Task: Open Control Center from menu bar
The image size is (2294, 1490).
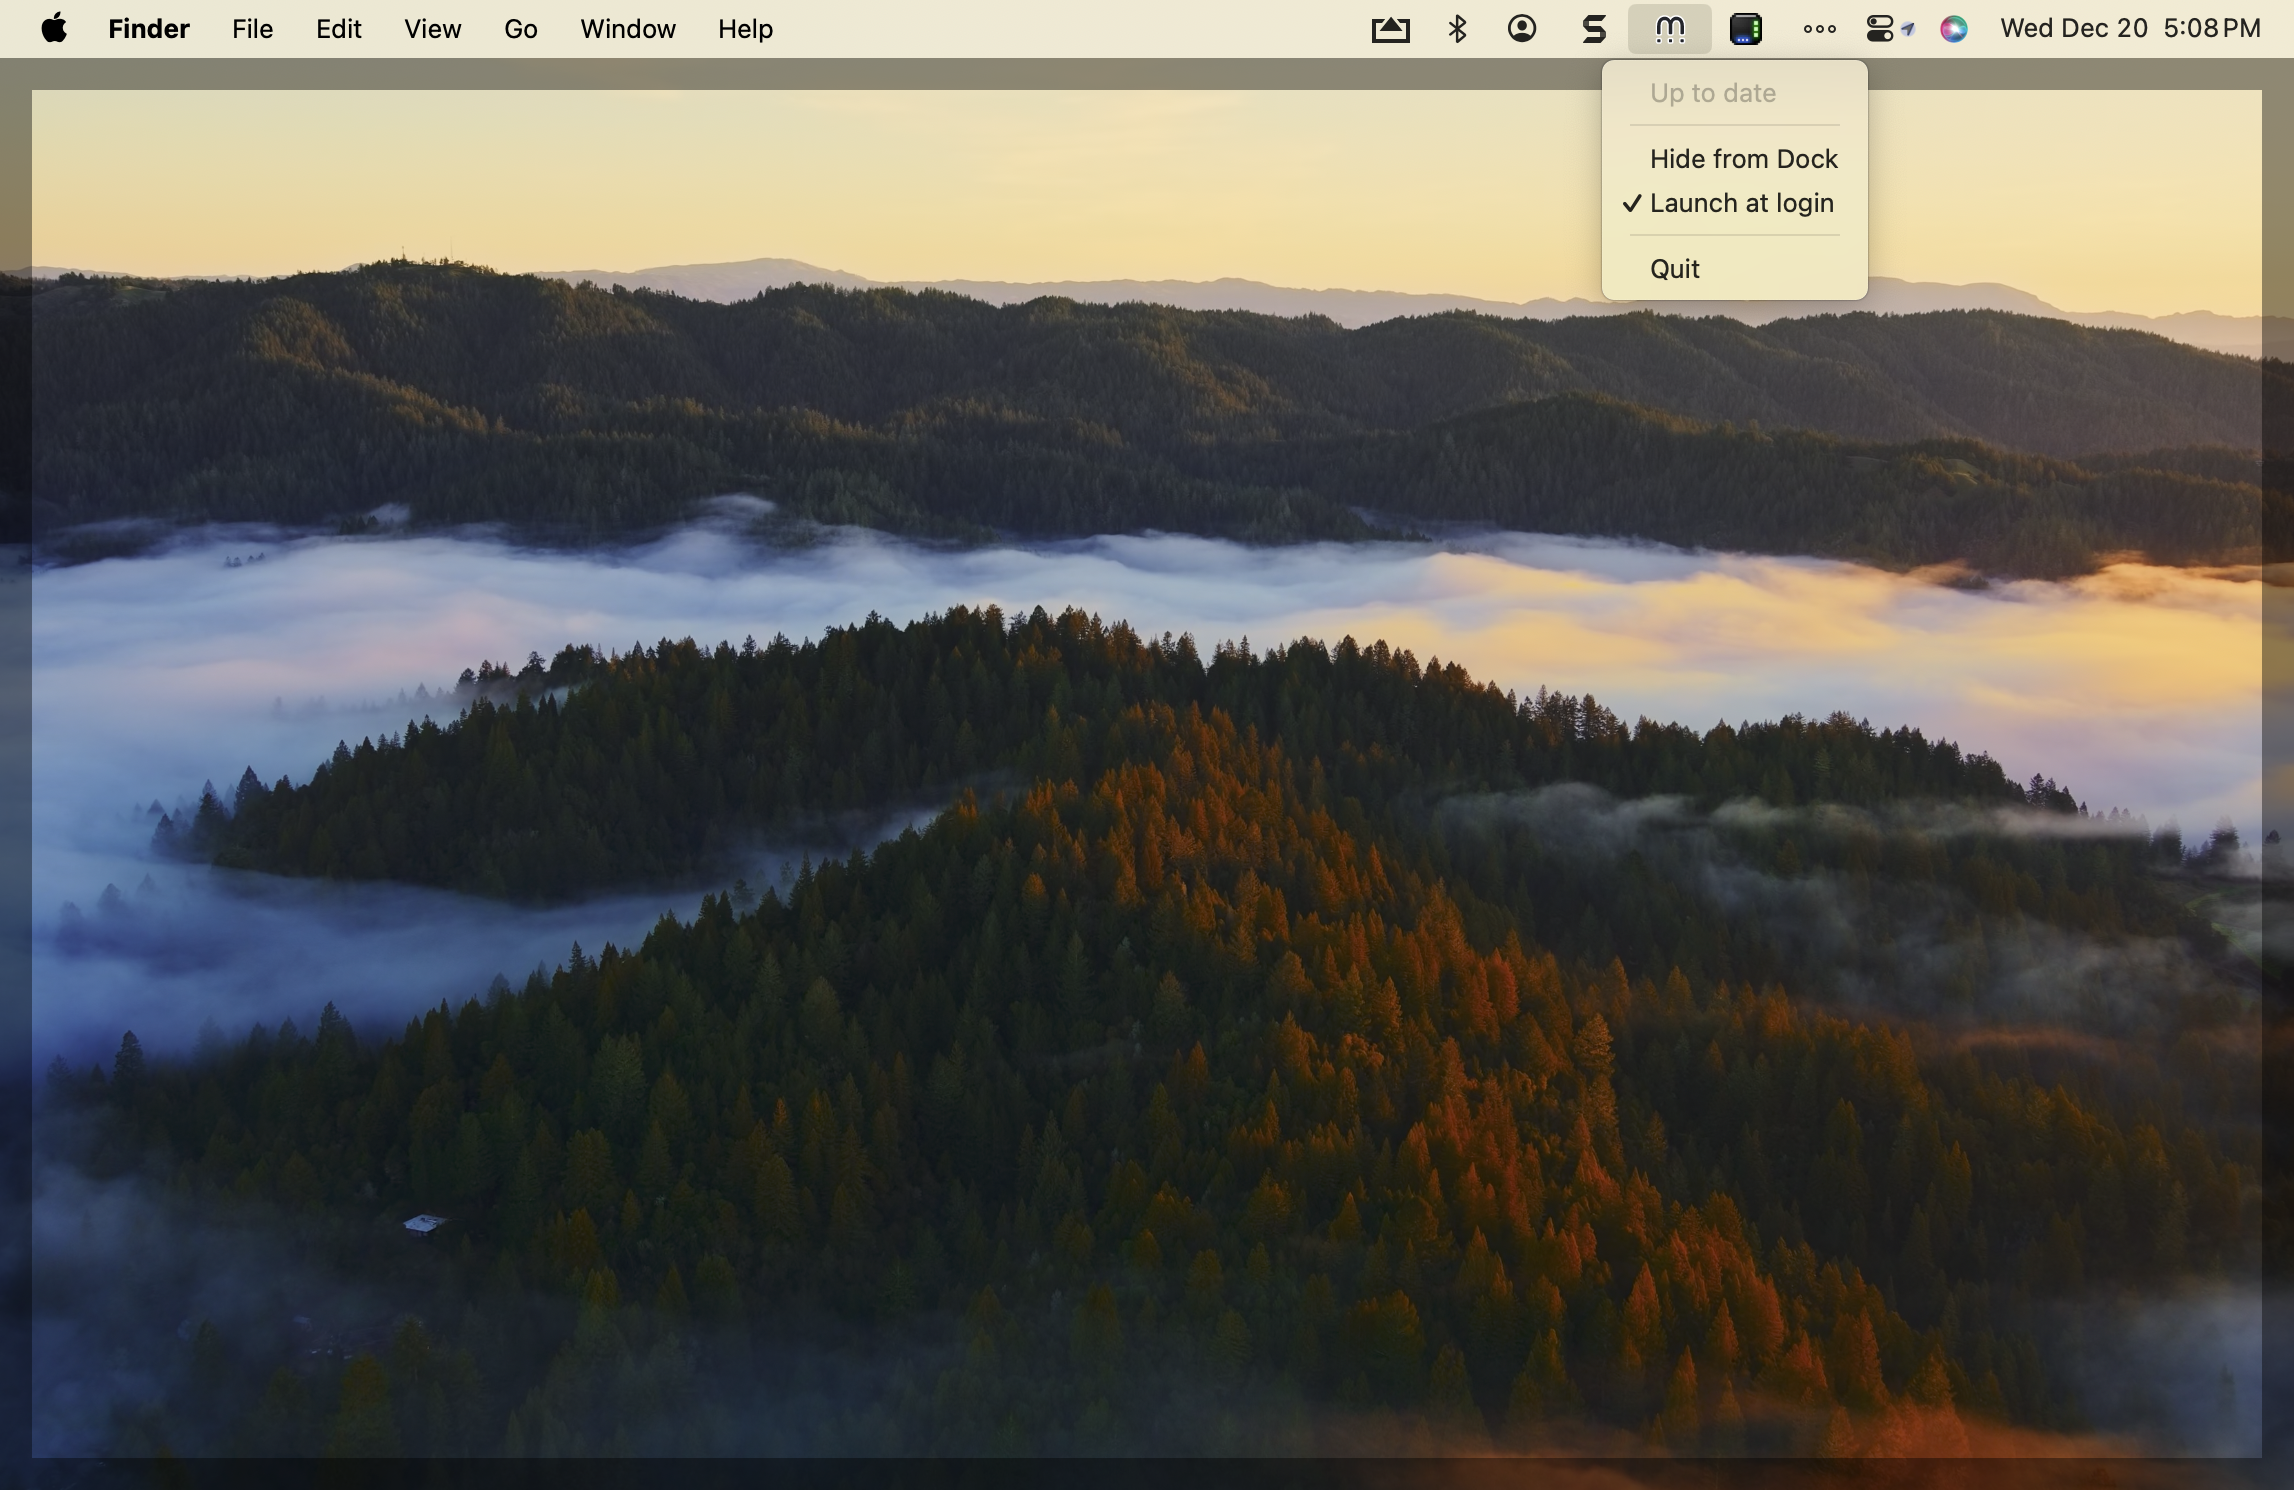Action: coord(1880,29)
